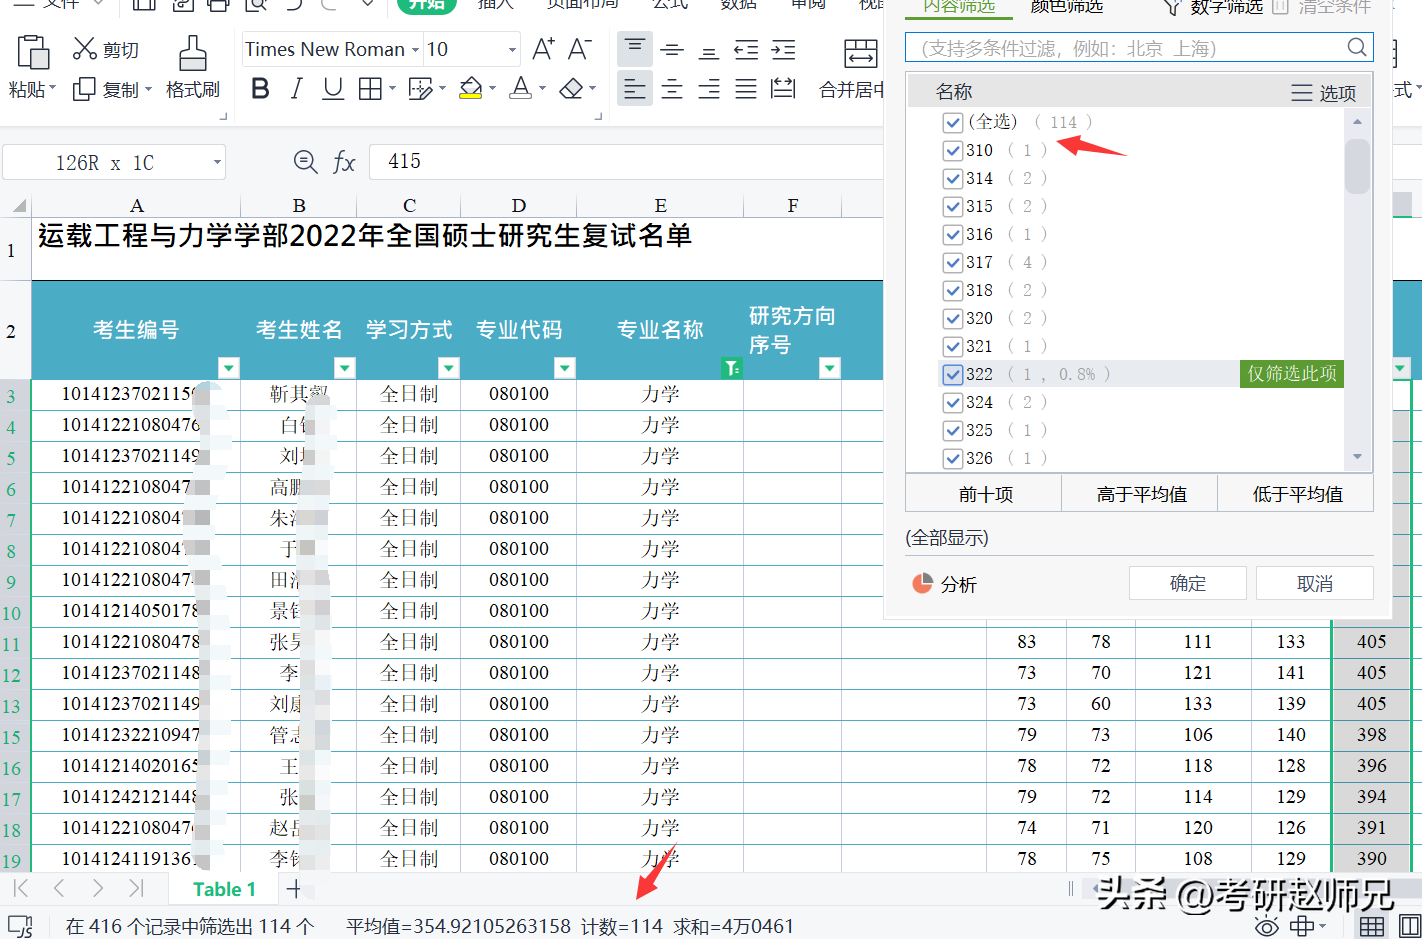Uncheck the 全选 select-all checkbox

[952, 122]
